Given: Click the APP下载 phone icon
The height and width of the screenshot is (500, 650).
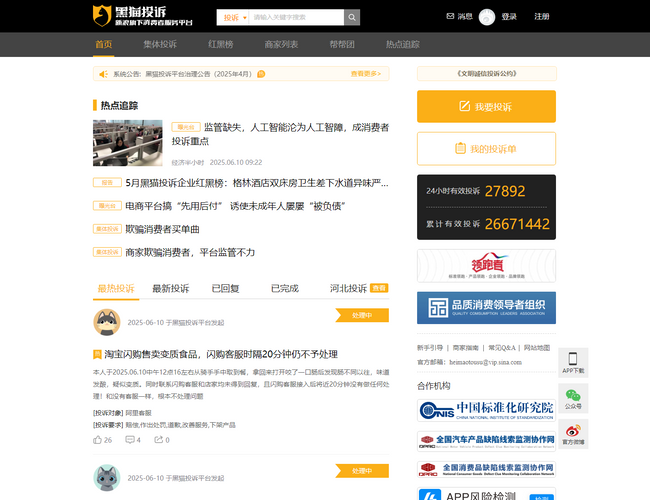Looking at the screenshot, I should click(x=572, y=360).
